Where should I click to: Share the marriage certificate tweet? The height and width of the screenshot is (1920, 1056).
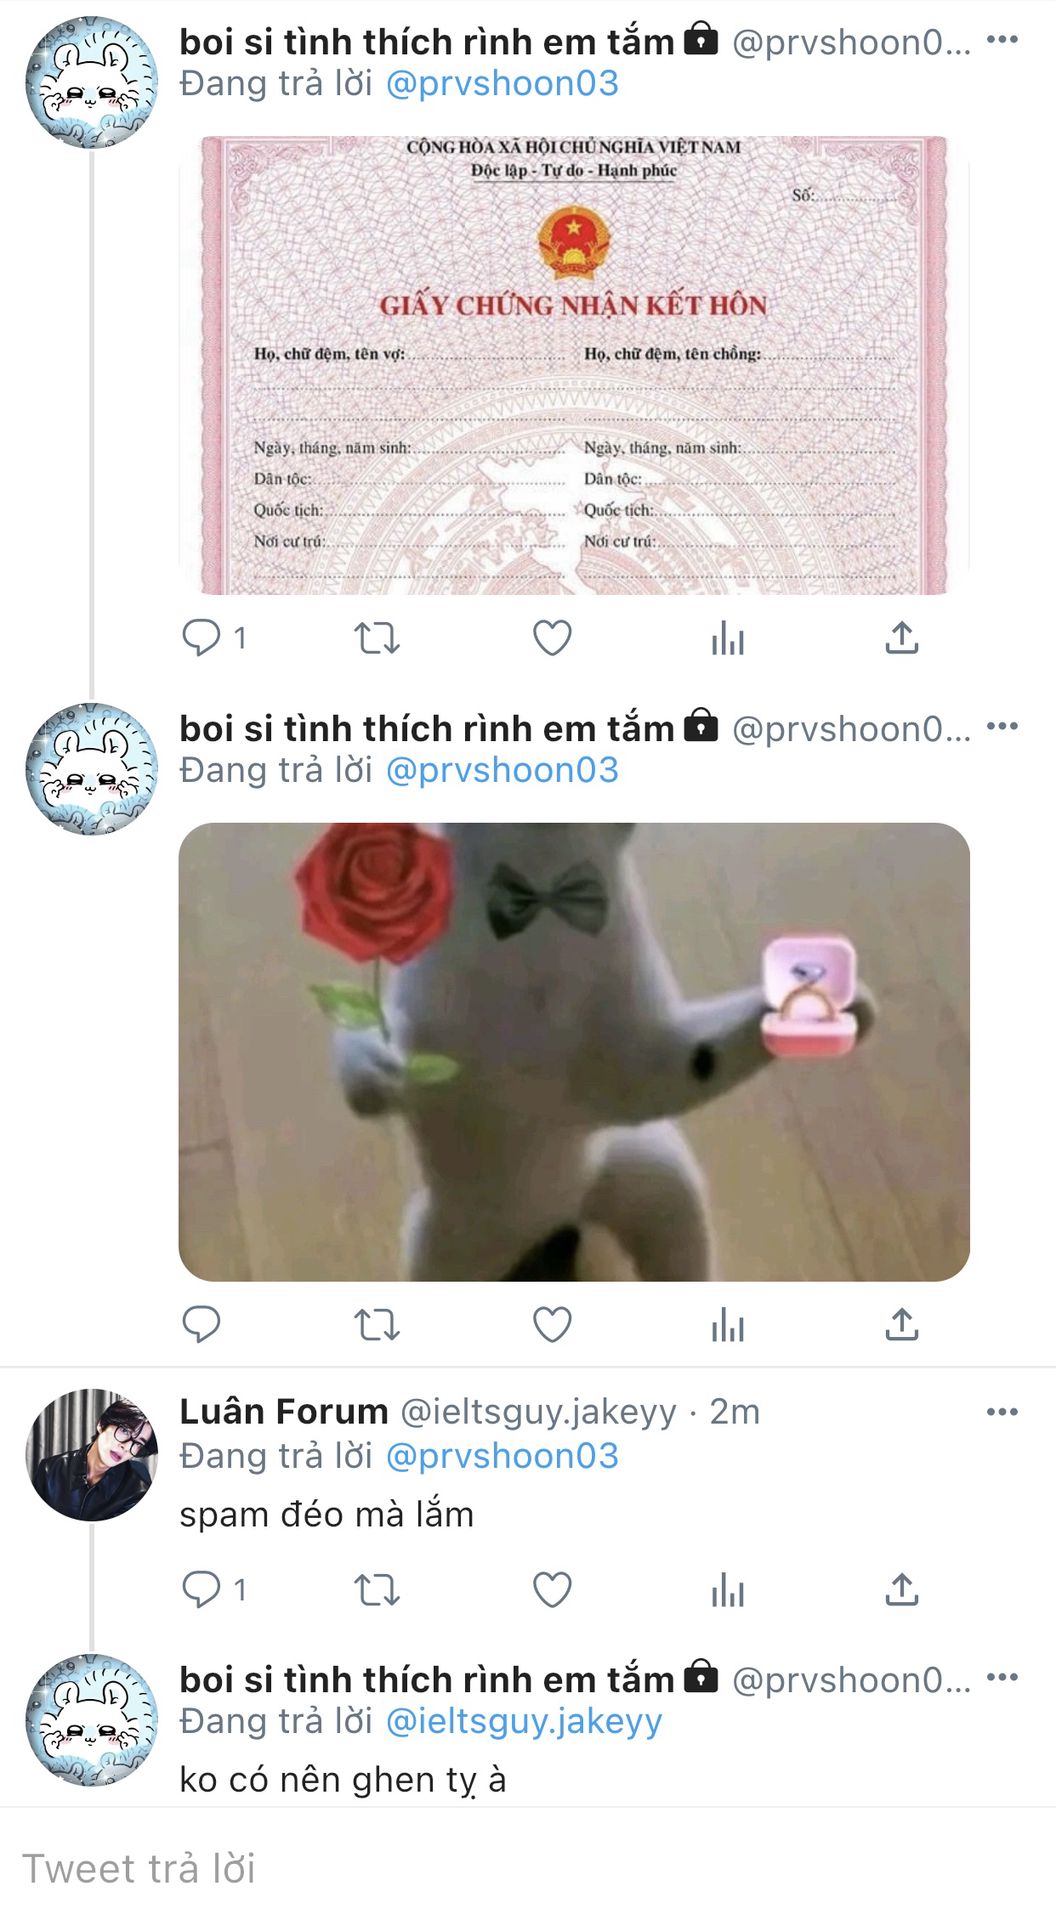pyautogui.click(x=901, y=637)
